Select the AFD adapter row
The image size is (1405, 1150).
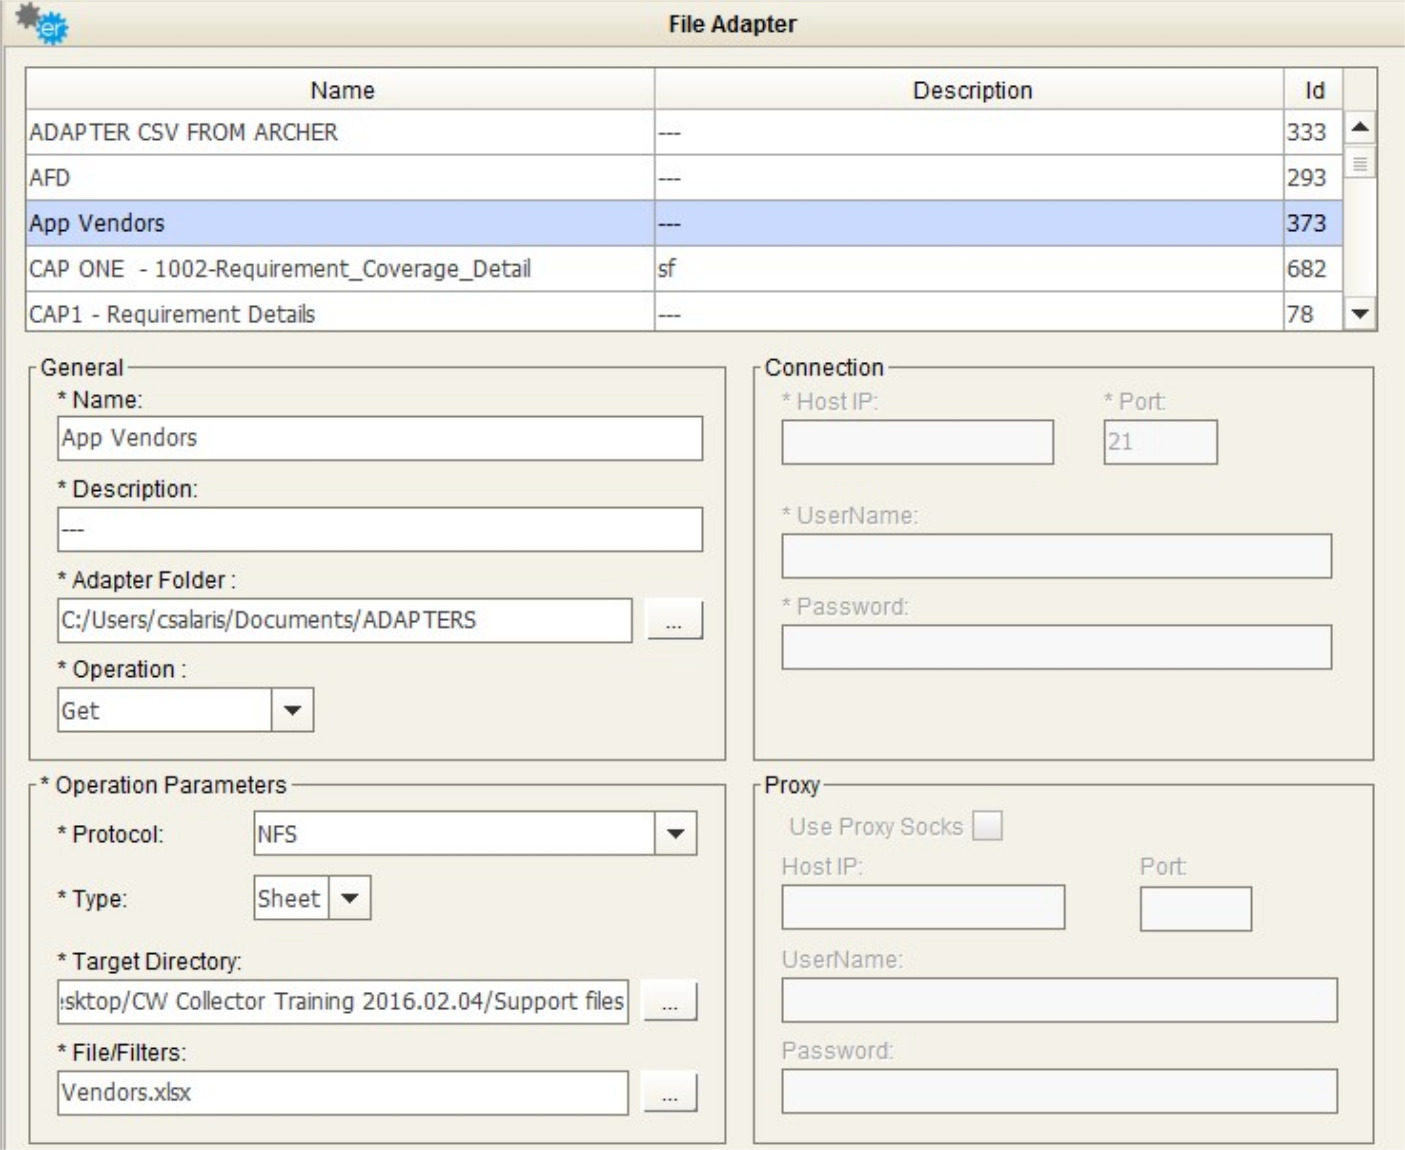click(340, 178)
